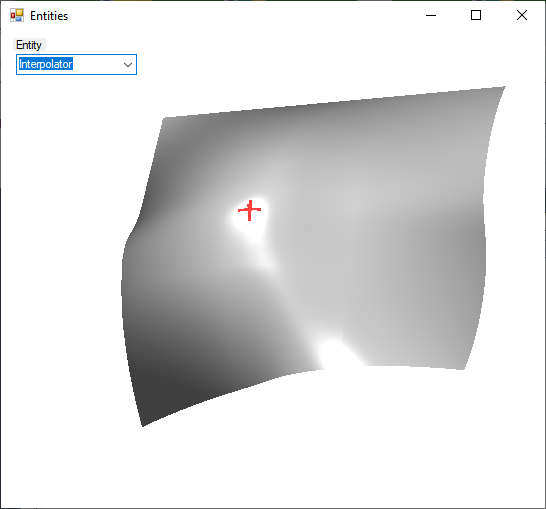The image size is (546, 509).
Task: Close the Entities window
Action: 522,15
